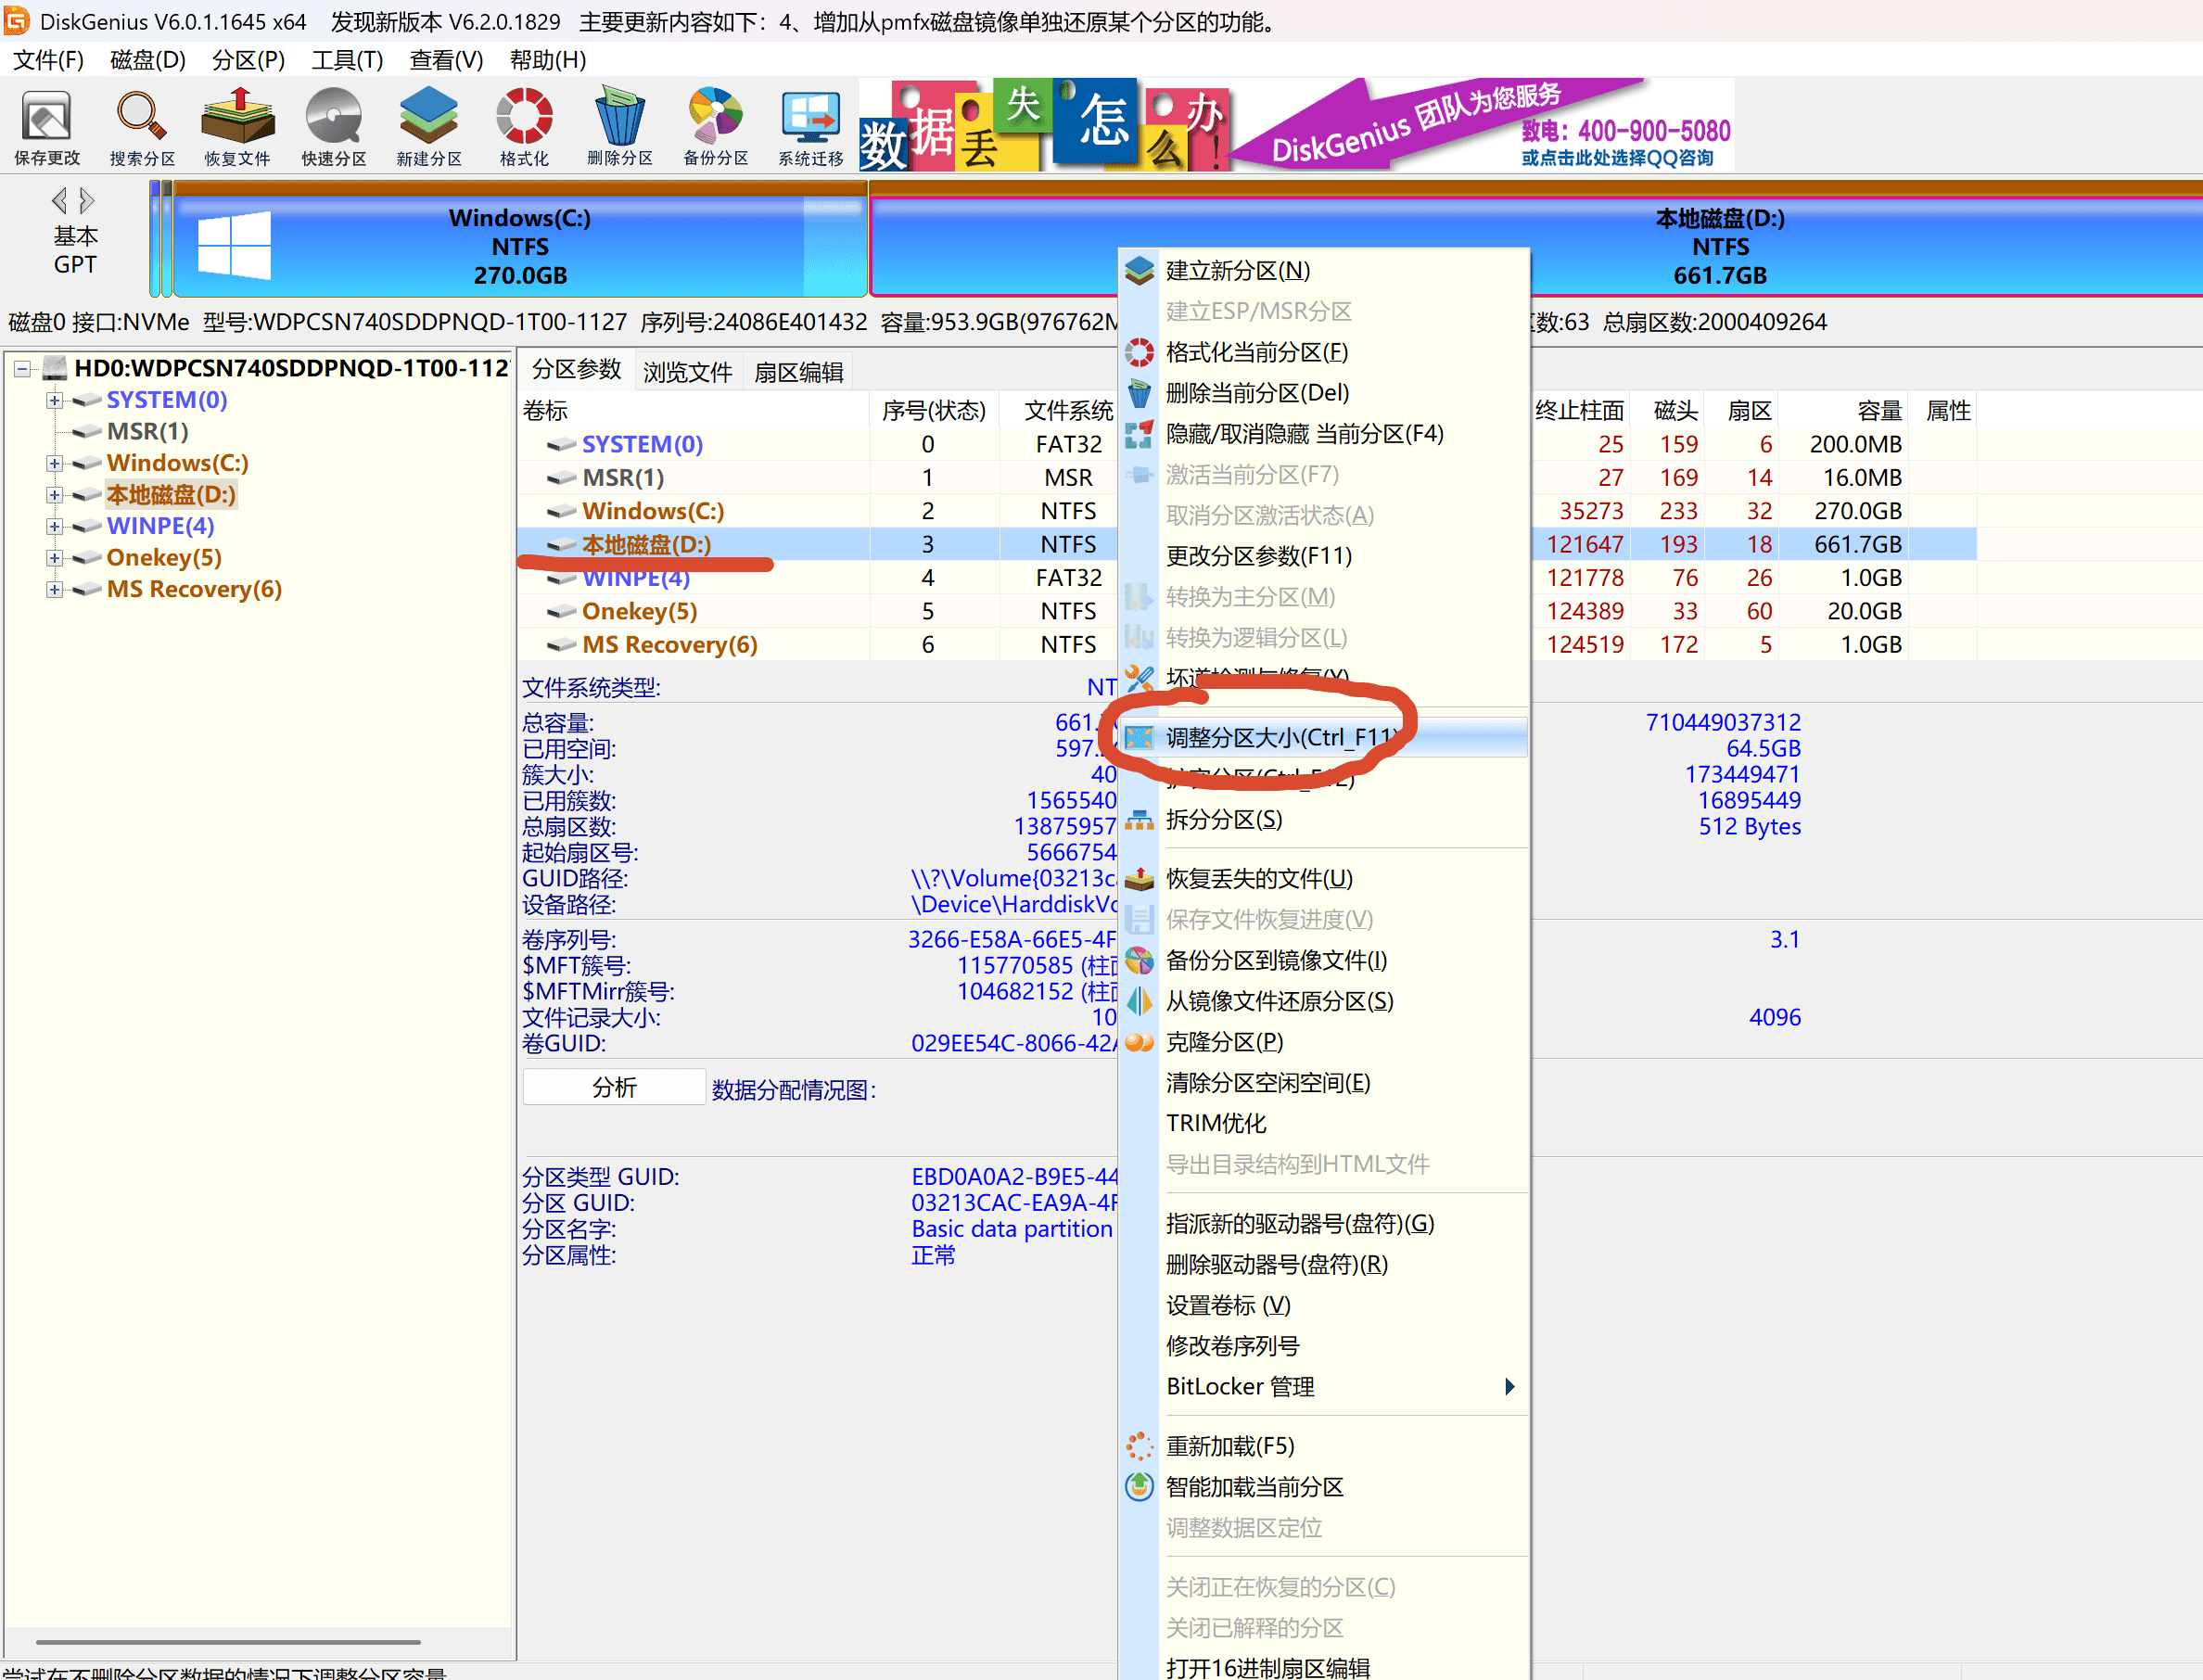Click the 格式化当前分区 lifebuoy icon in menu
The width and height of the screenshot is (2203, 1680).
click(1139, 352)
